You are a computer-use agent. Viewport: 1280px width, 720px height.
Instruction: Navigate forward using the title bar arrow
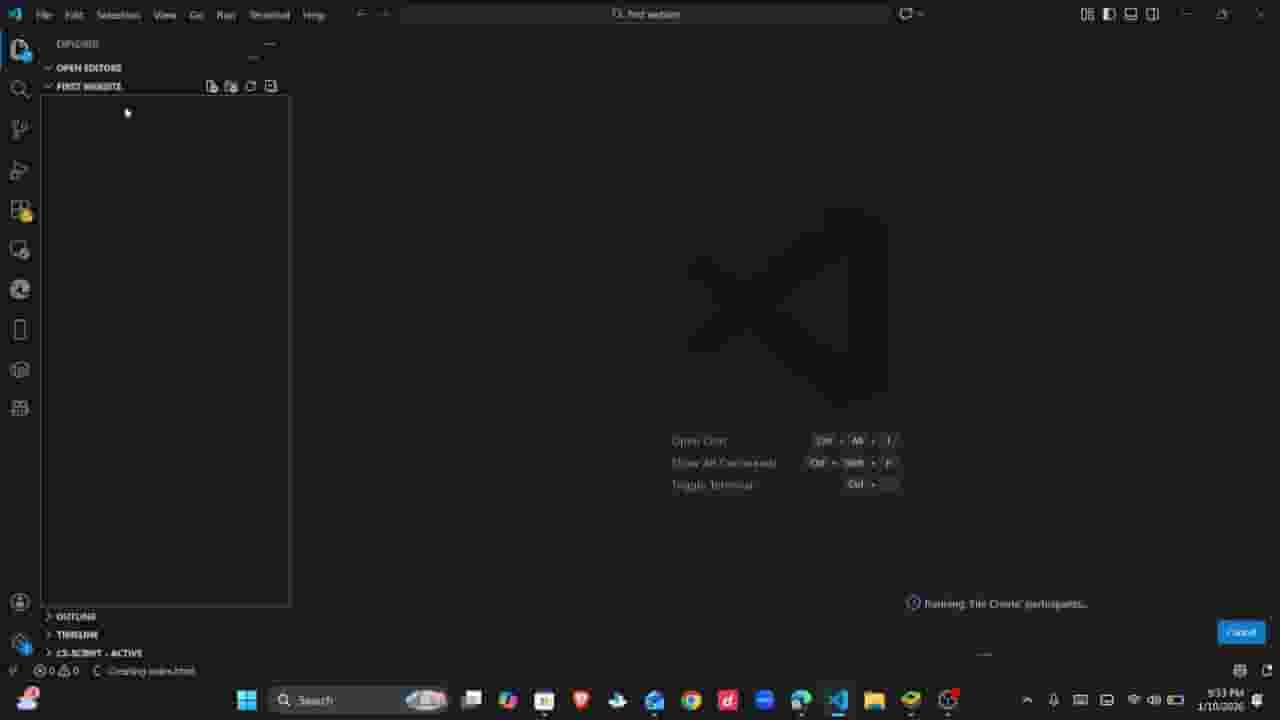[384, 14]
